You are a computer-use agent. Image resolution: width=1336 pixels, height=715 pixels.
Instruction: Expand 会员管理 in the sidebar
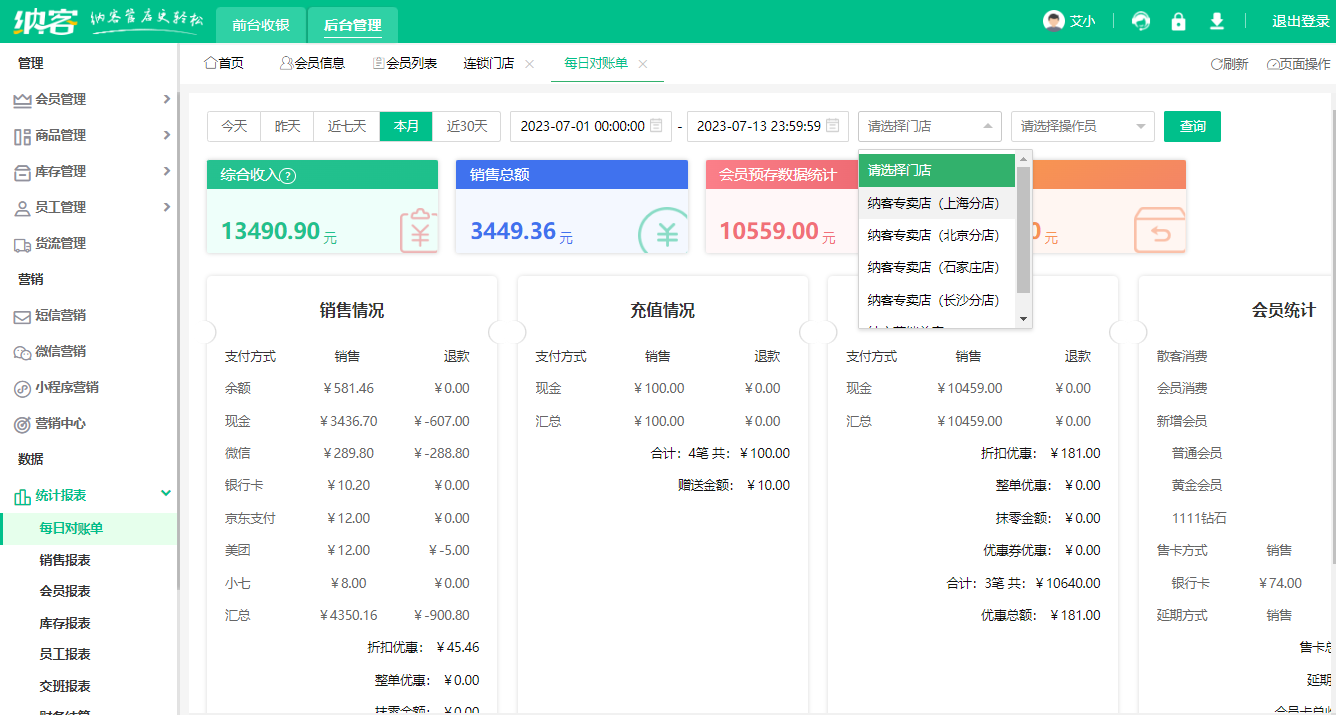[x=90, y=99]
